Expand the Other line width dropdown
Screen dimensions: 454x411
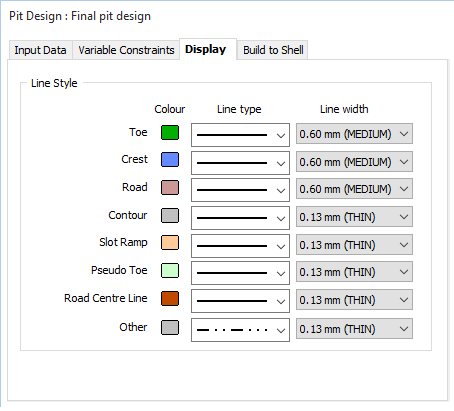coord(354,329)
